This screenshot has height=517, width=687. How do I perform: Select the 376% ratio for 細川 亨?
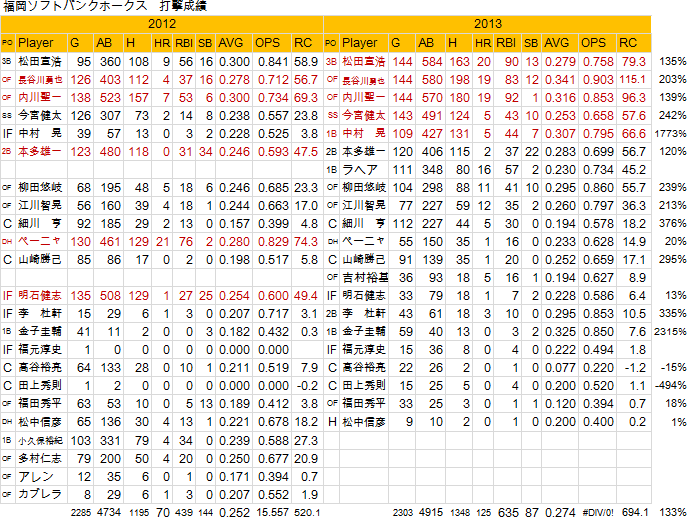tap(673, 223)
